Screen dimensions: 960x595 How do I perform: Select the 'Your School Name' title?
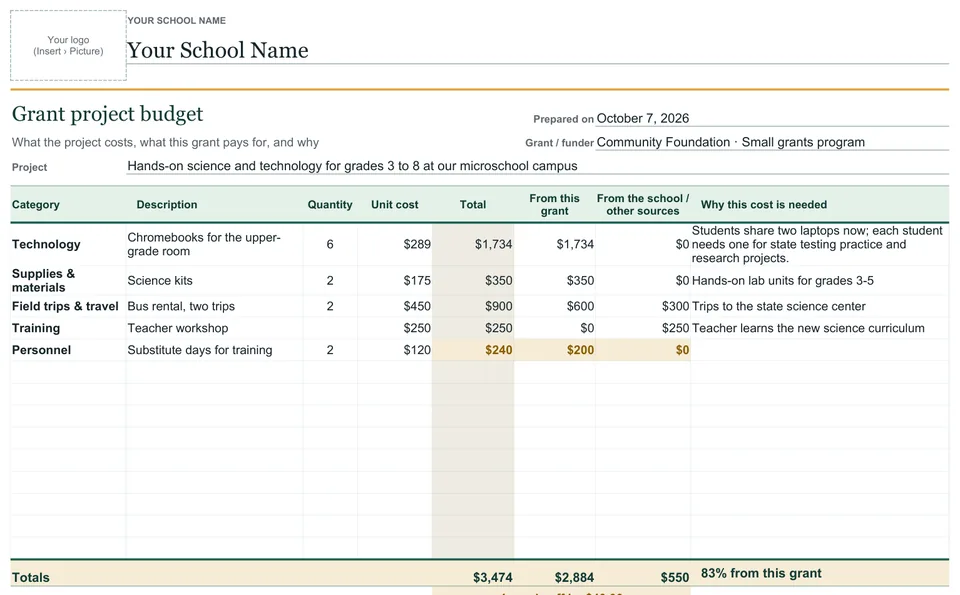point(218,50)
